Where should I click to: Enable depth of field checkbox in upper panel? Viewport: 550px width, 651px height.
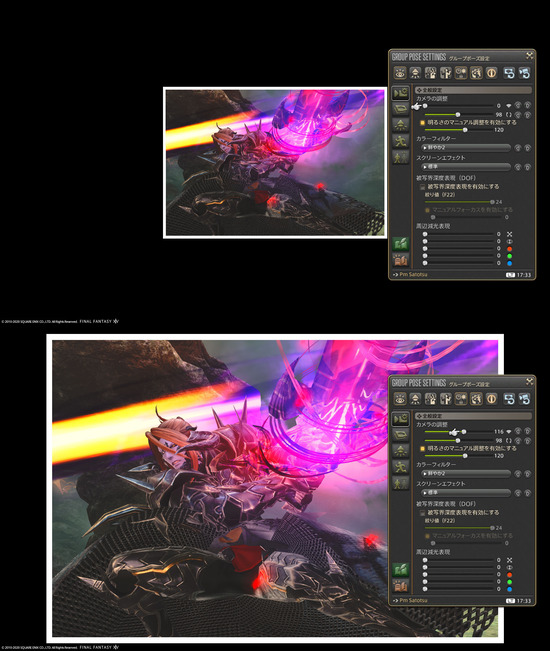(423, 187)
